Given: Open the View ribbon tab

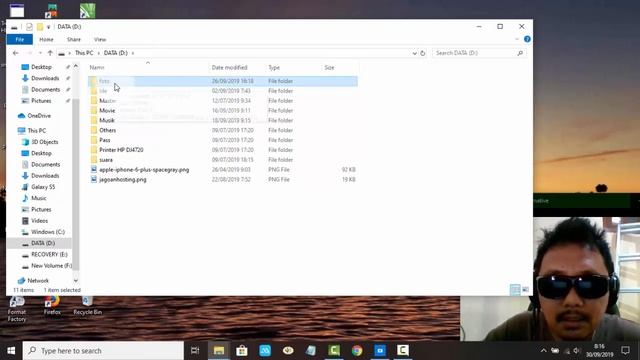Looking at the screenshot, I should click(x=100, y=40).
